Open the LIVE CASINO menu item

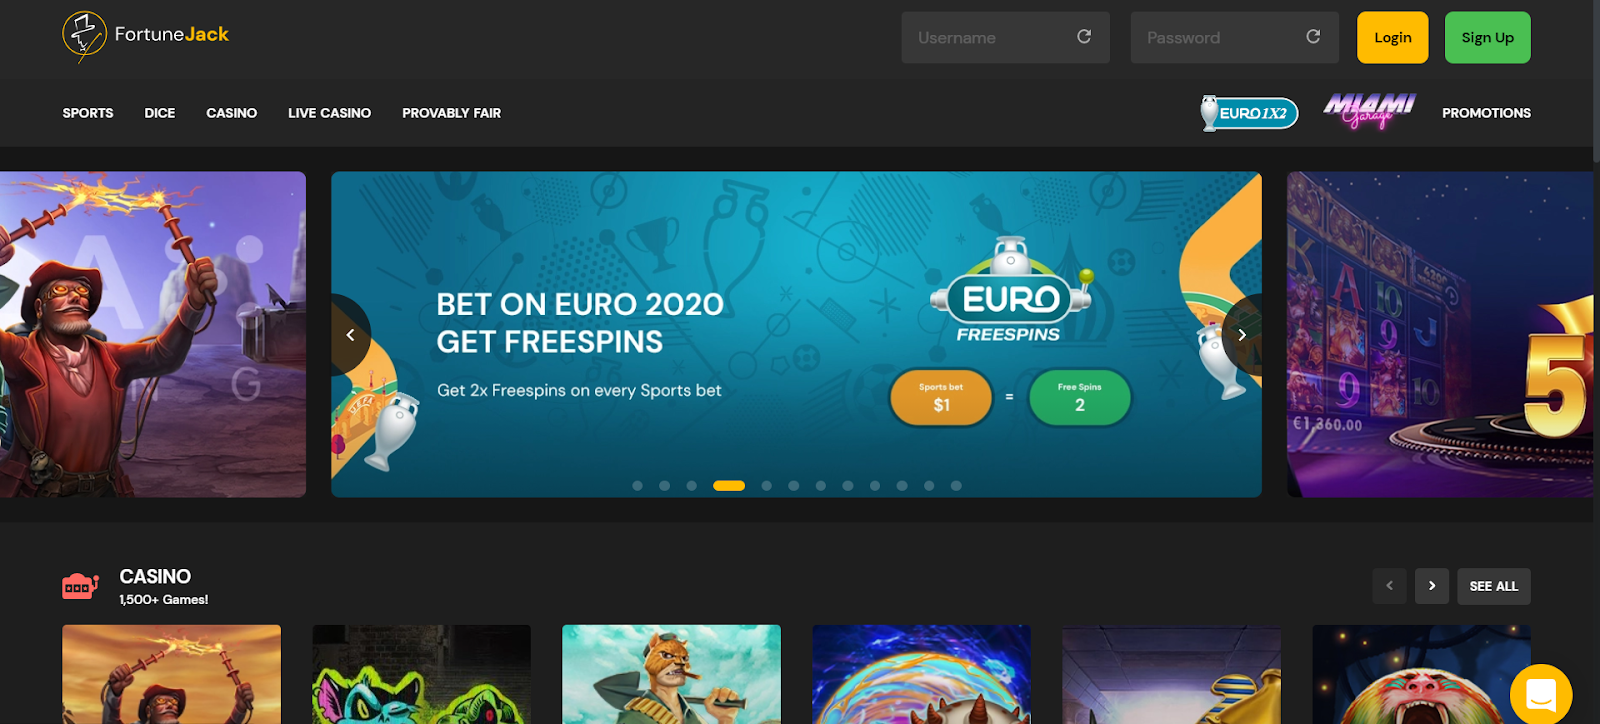[329, 113]
